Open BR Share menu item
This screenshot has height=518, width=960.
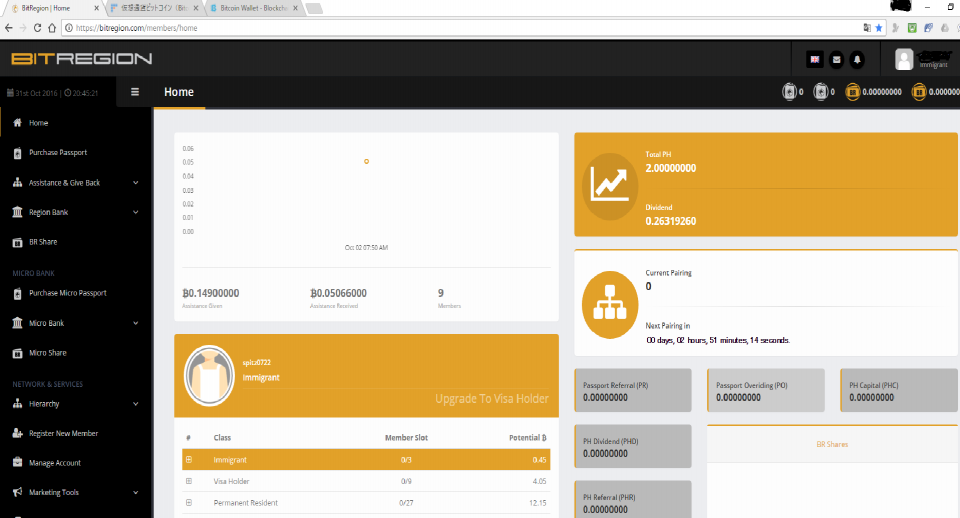pyautogui.click(x=43, y=242)
